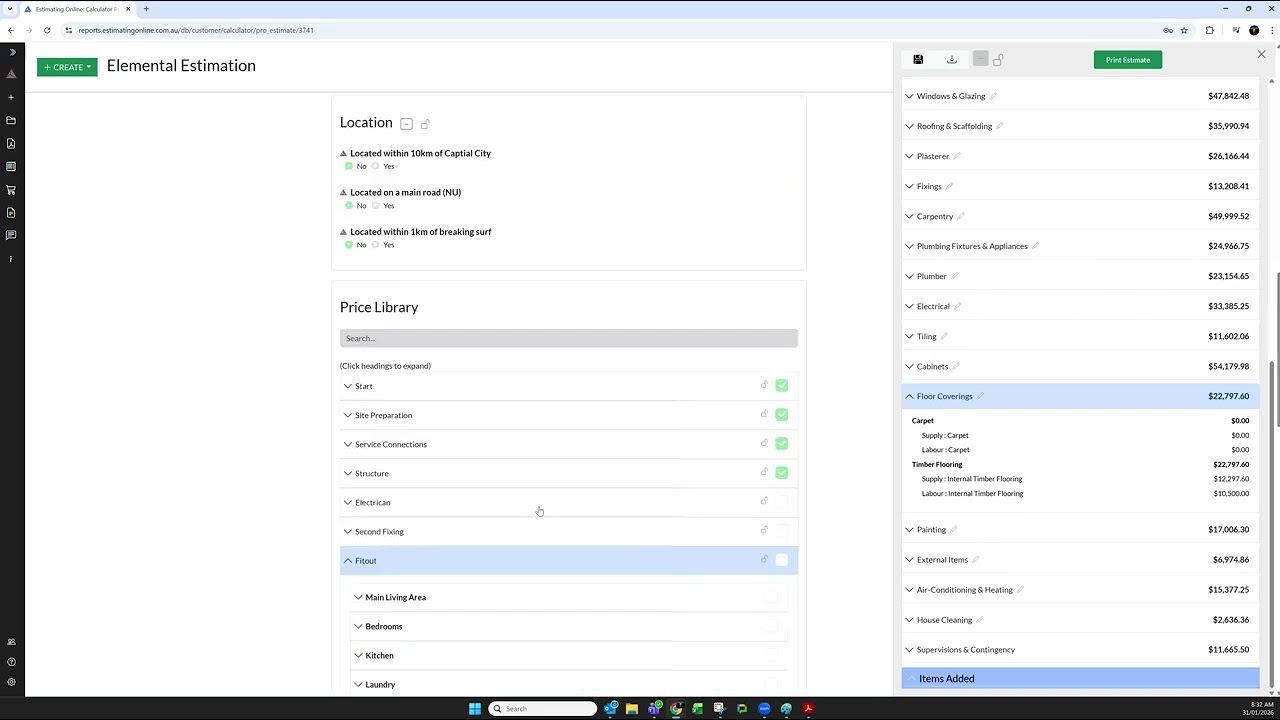1280x720 pixels.
Task: Uncheck the Start row checkbox
Action: (x=781, y=385)
